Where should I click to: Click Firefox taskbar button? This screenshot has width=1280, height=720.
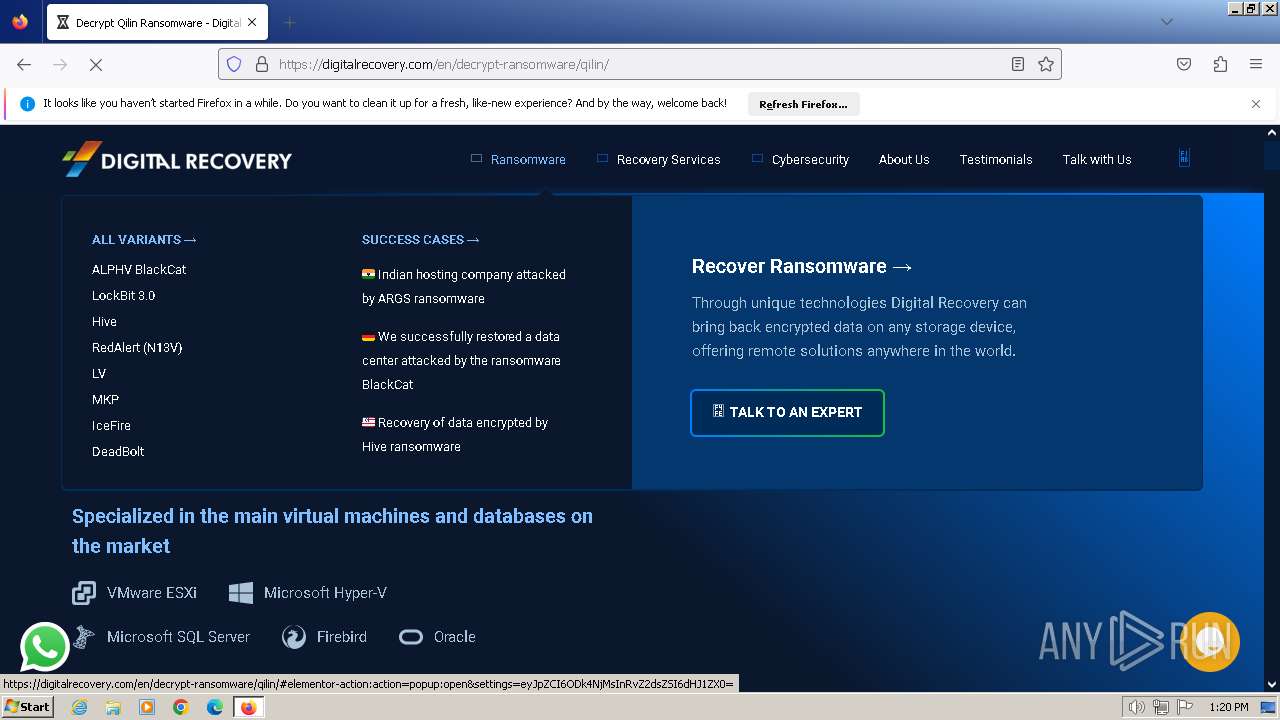tap(248, 707)
